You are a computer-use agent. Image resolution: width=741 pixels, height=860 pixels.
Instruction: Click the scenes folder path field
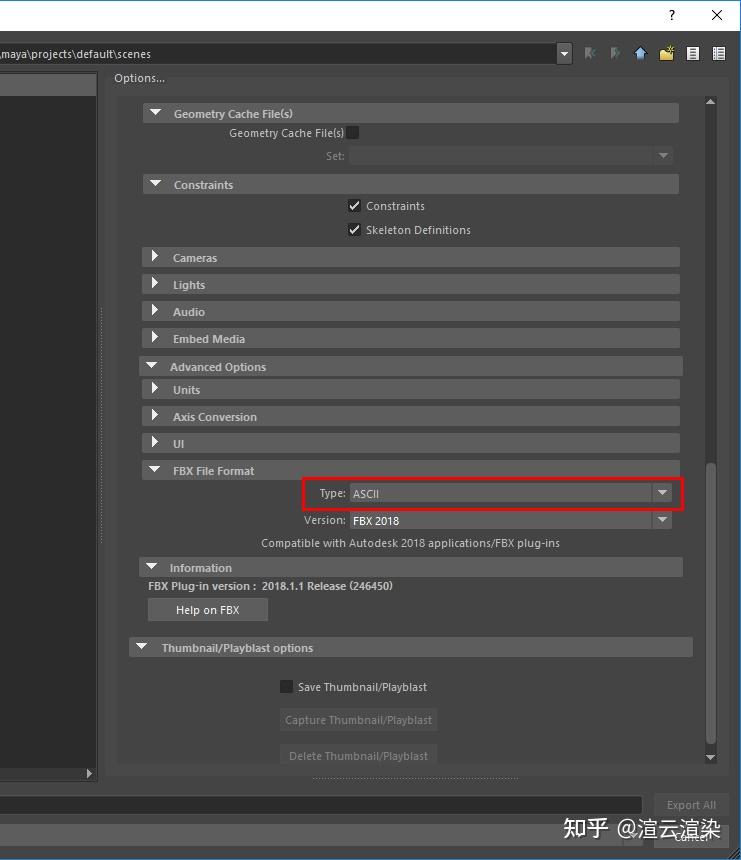click(x=278, y=54)
